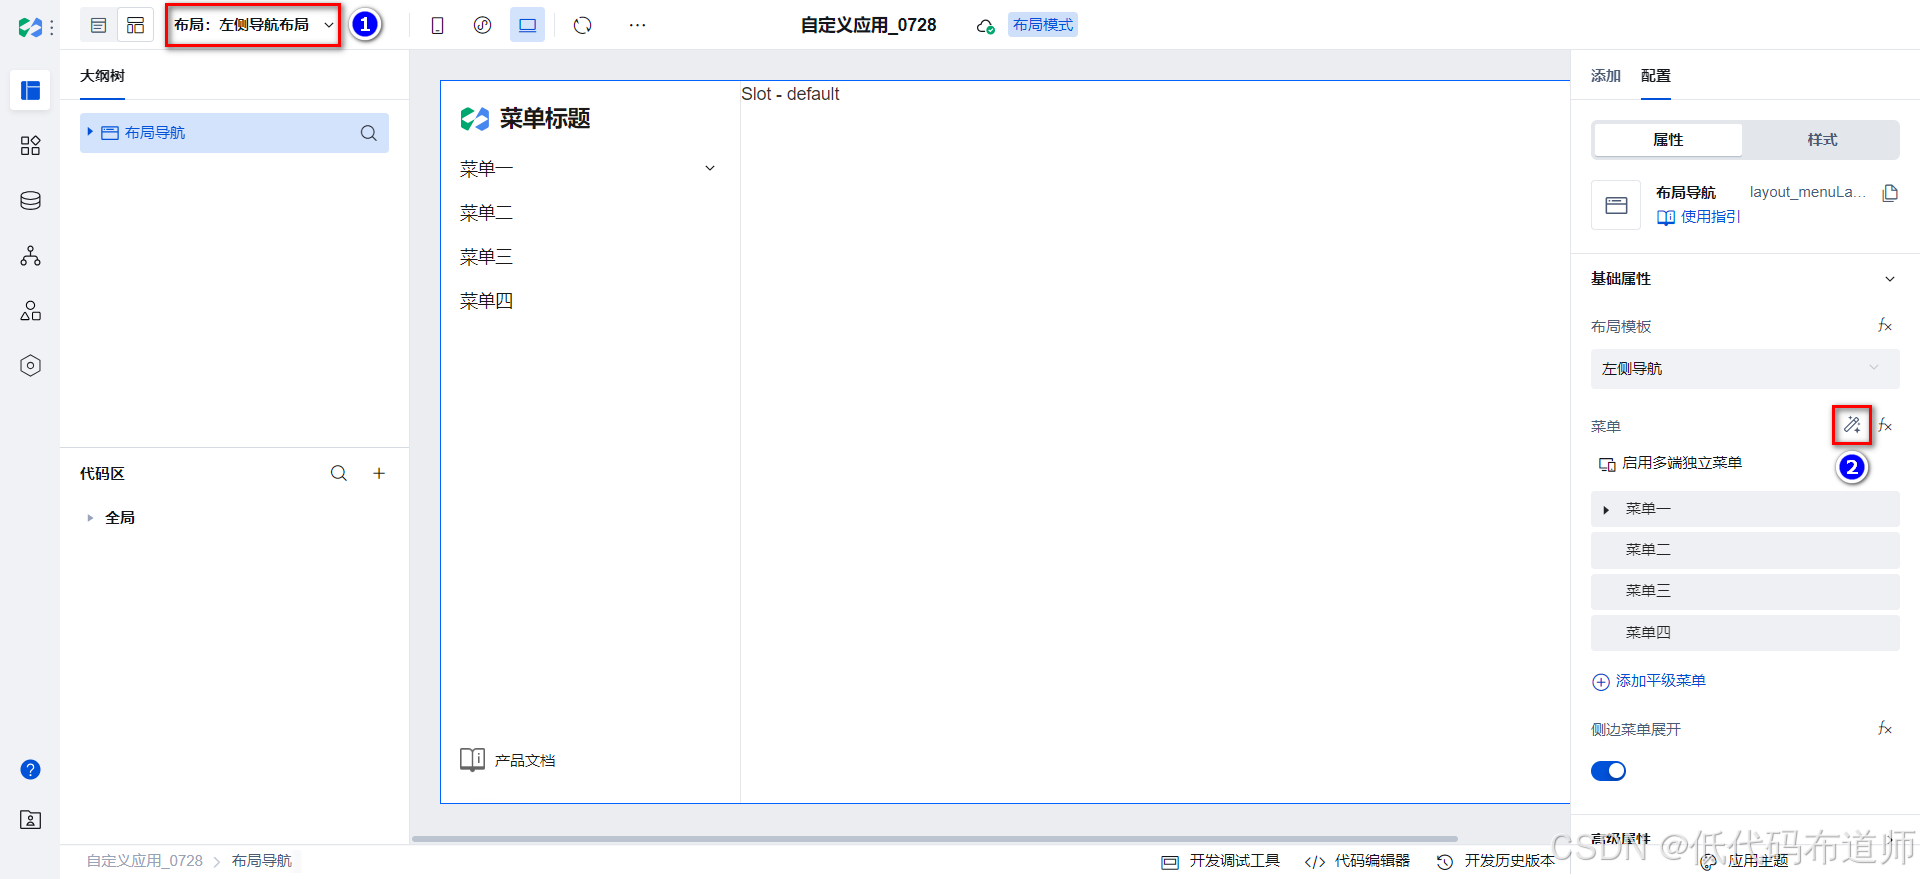
Task: Enable 启用多端独立菜单 option
Action: click(1670, 463)
